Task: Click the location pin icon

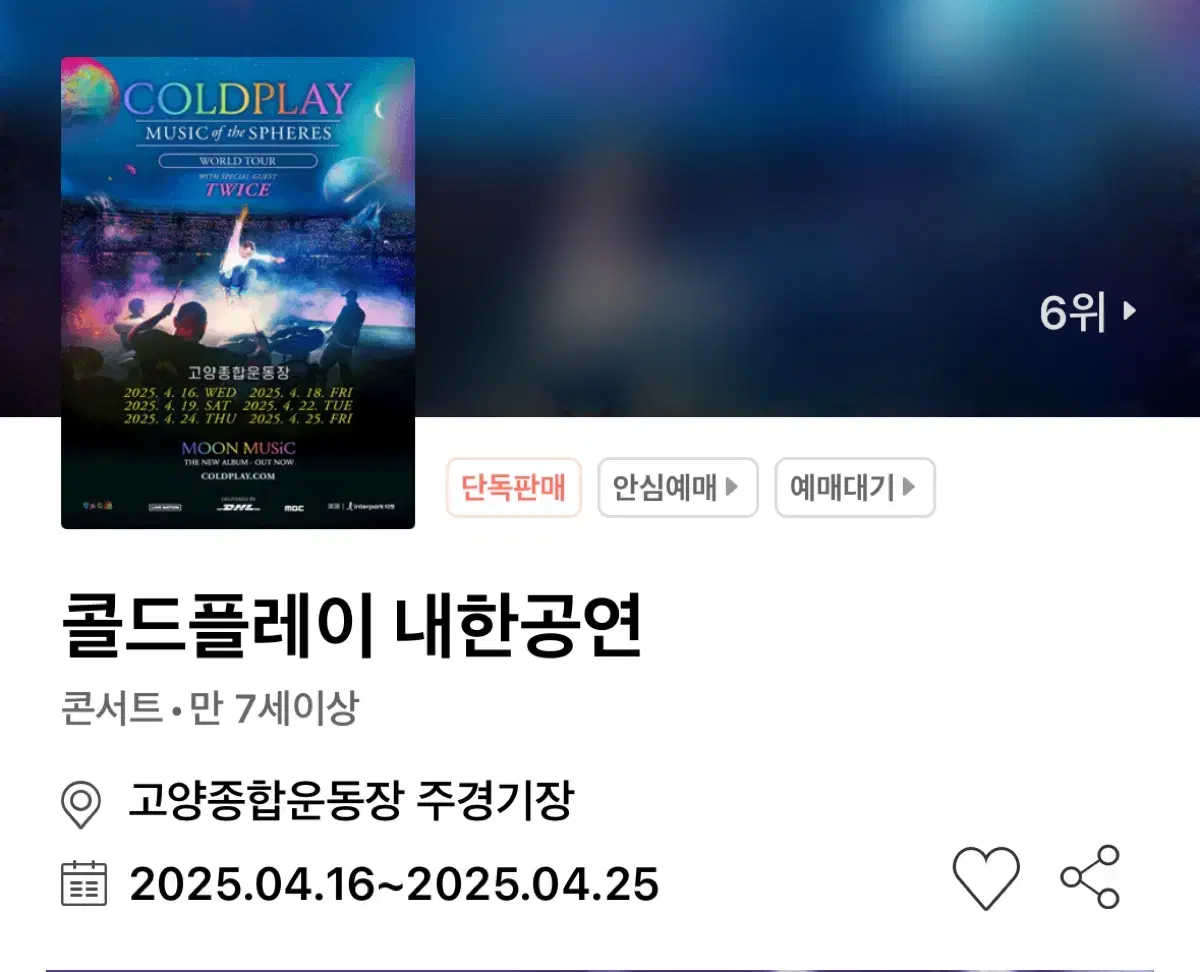Action: pyautogui.click(x=81, y=804)
